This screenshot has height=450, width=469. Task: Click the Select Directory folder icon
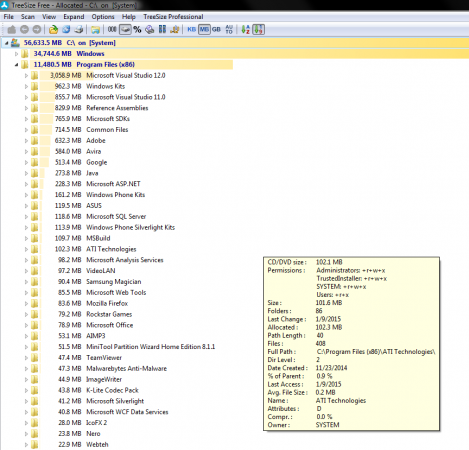point(53,30)
